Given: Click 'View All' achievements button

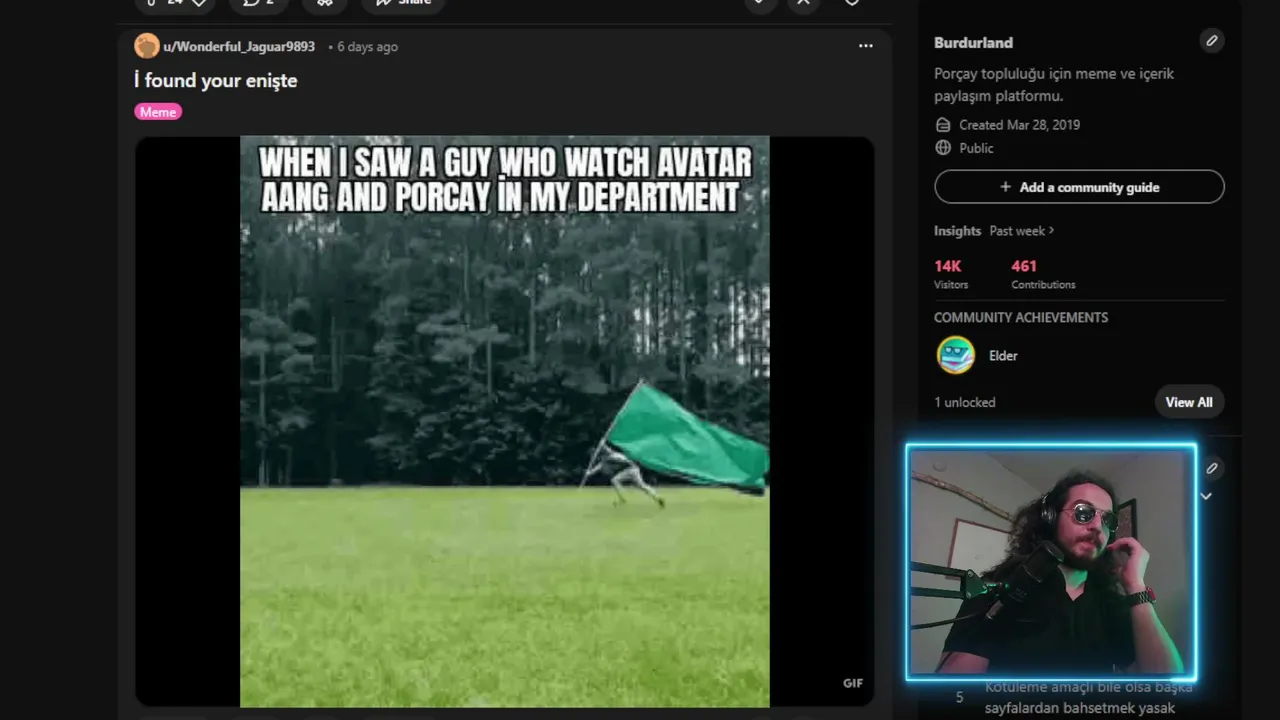Looking at the screenshot, I should (x=1189, y=402).
